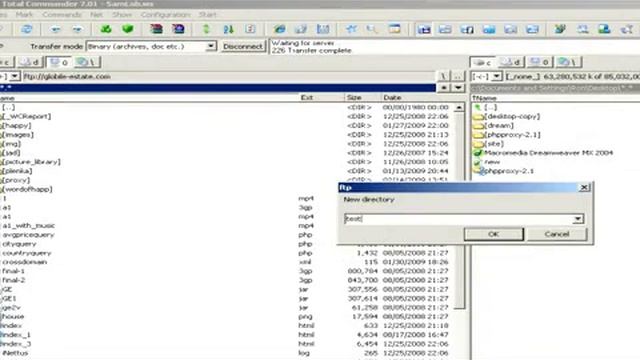Screen dimensions: 640x360
Task: Click the Disconnect button
Action: [243, 47]
